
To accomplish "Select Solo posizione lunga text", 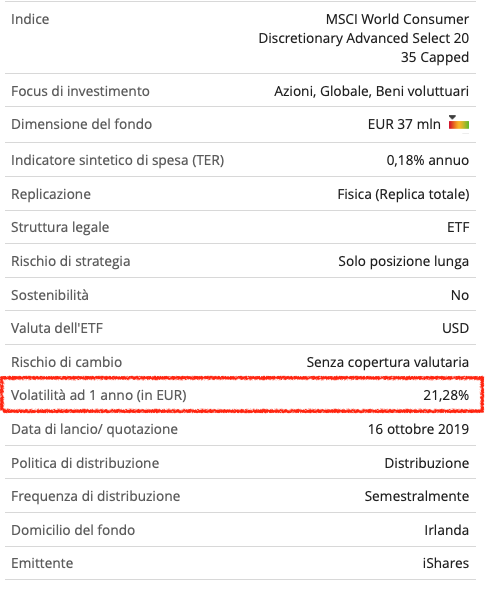I will [404, 261].
